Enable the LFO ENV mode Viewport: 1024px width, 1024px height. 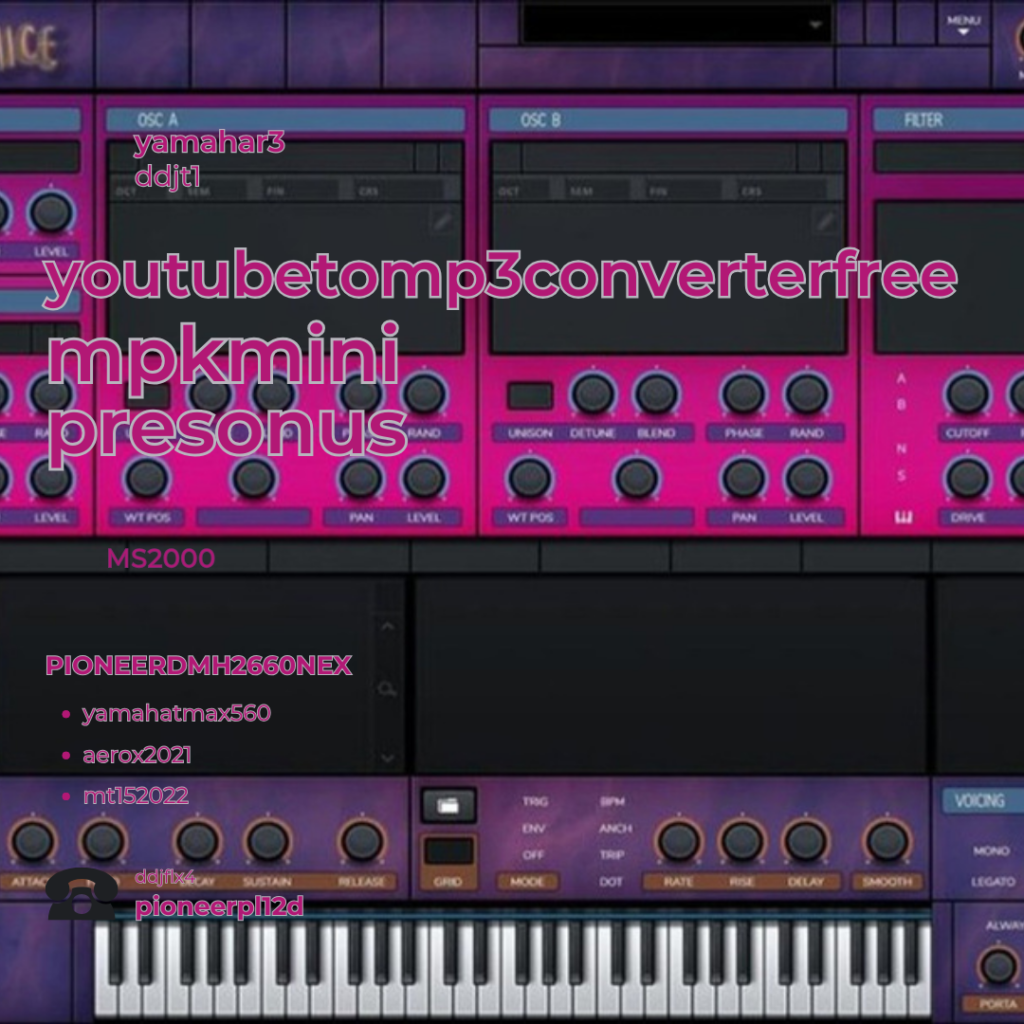(x=534, y=828)
